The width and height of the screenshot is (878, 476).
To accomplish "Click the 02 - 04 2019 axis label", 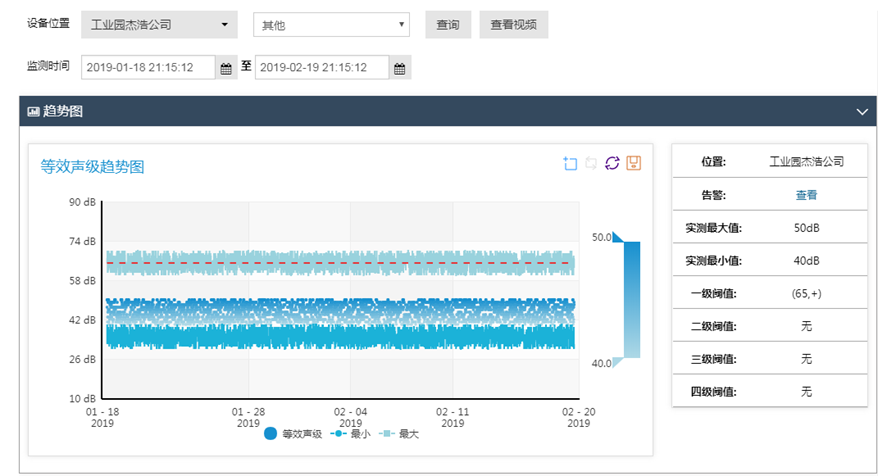I will [x=351, y=417].
